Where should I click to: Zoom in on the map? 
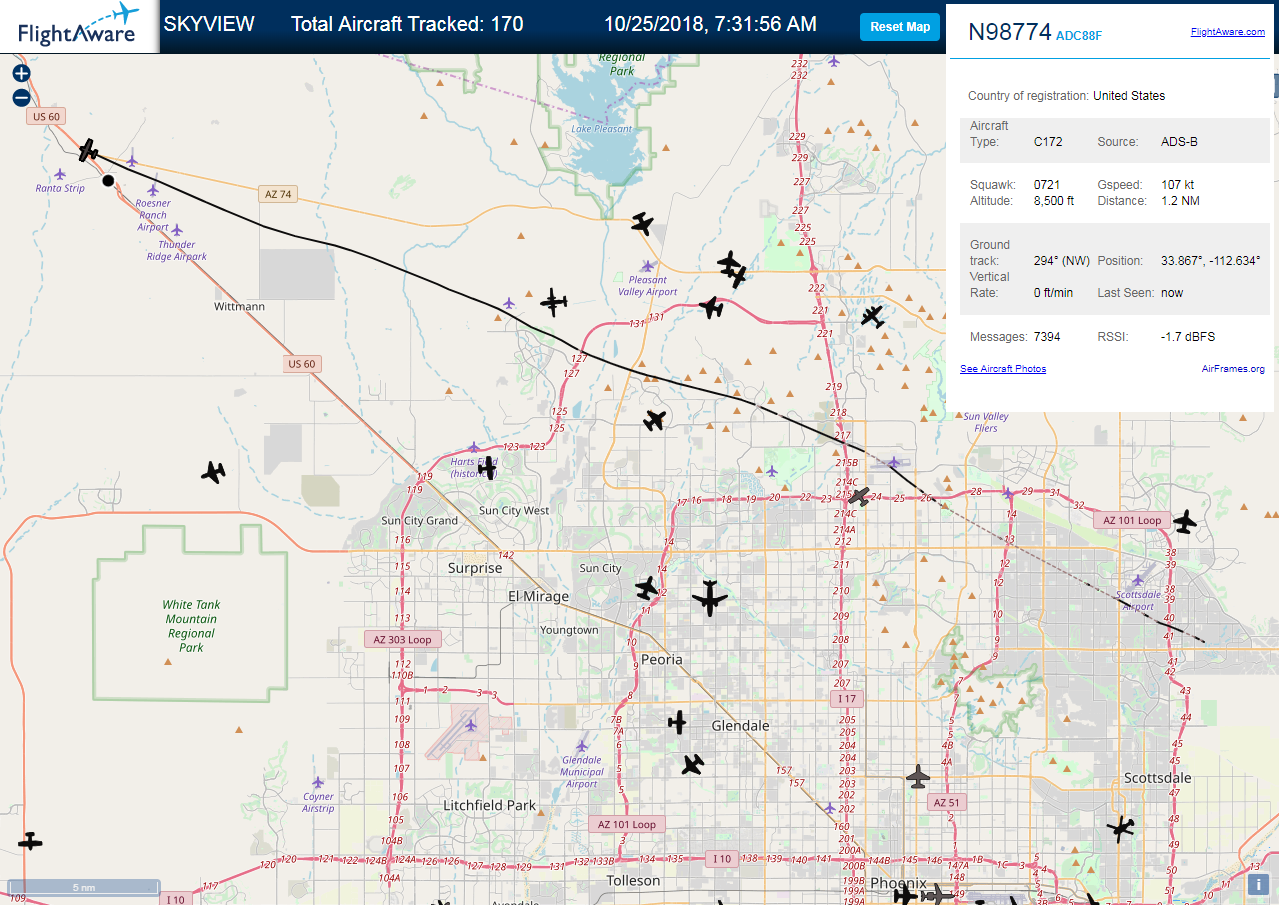(x=21, y=73)
